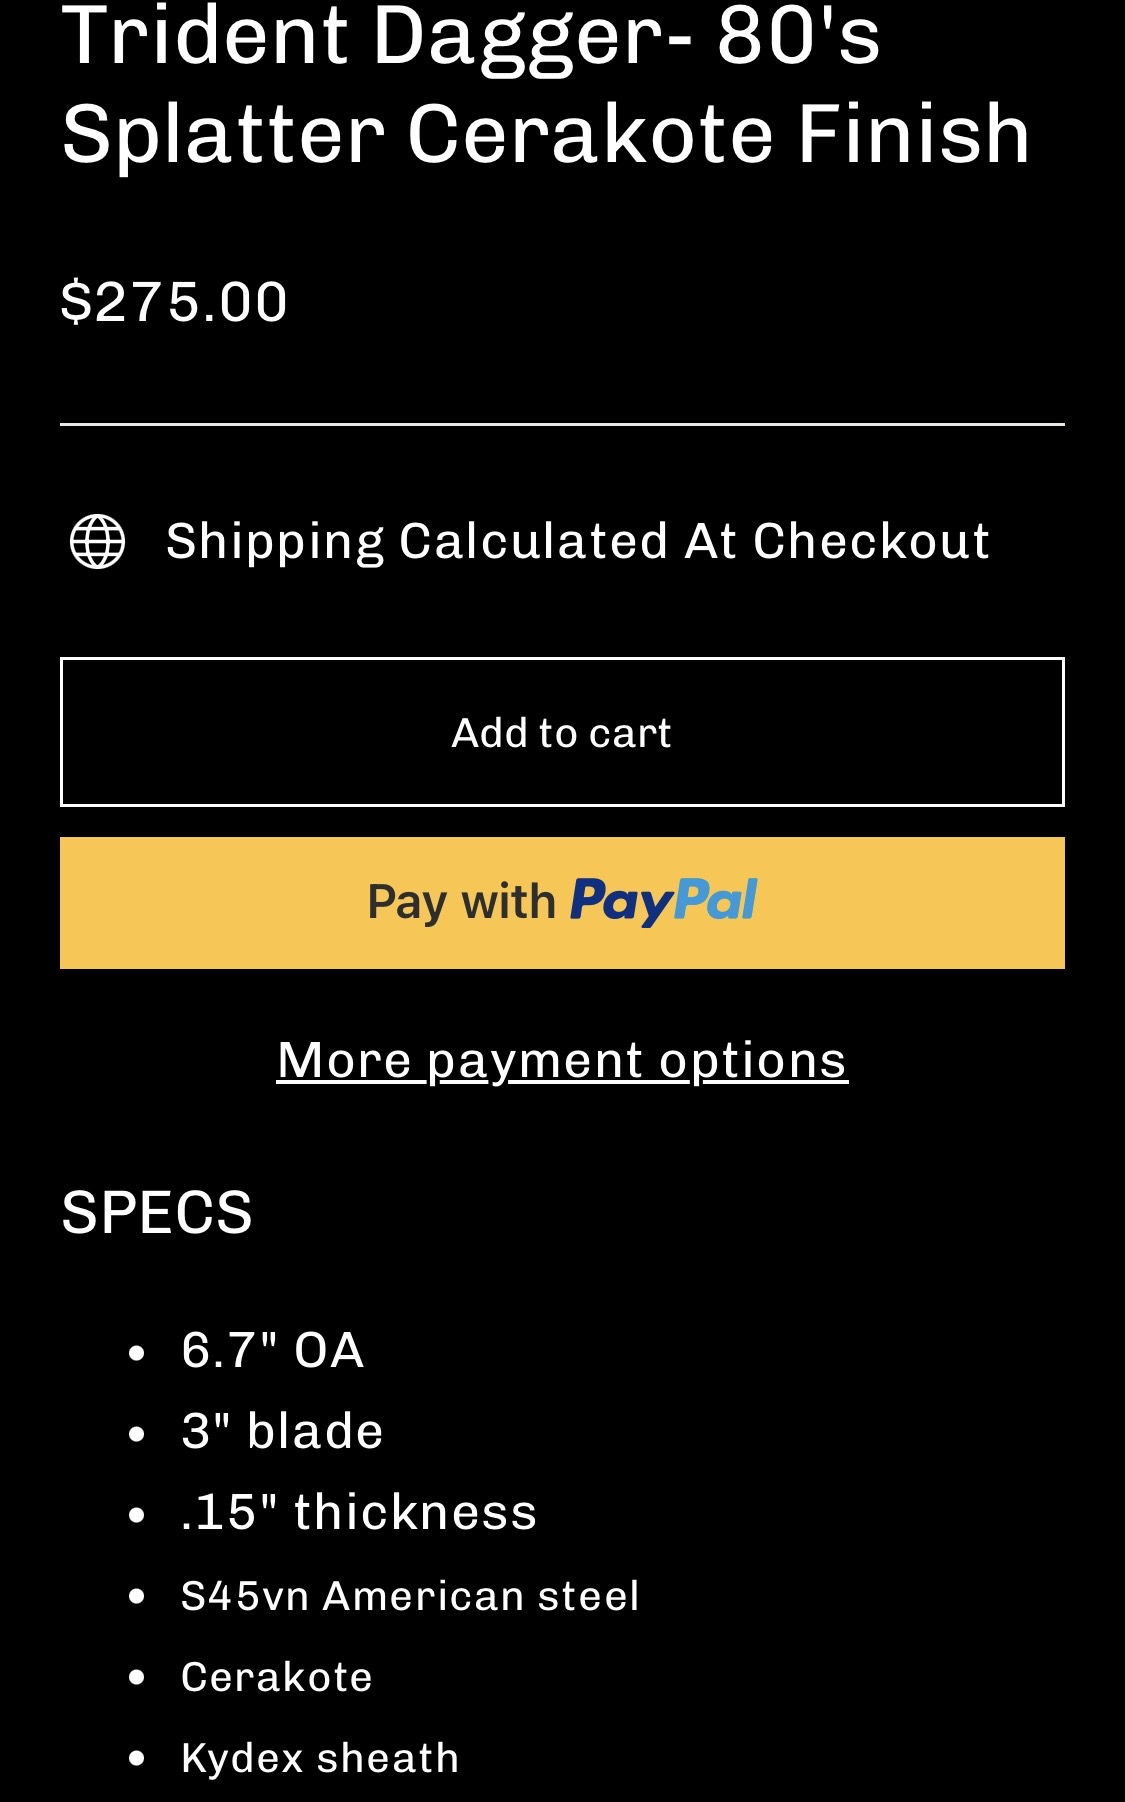Select the Cerakote spec item
The height and width of the screenshot is (1802, 1125).
tap(276, 1677)
